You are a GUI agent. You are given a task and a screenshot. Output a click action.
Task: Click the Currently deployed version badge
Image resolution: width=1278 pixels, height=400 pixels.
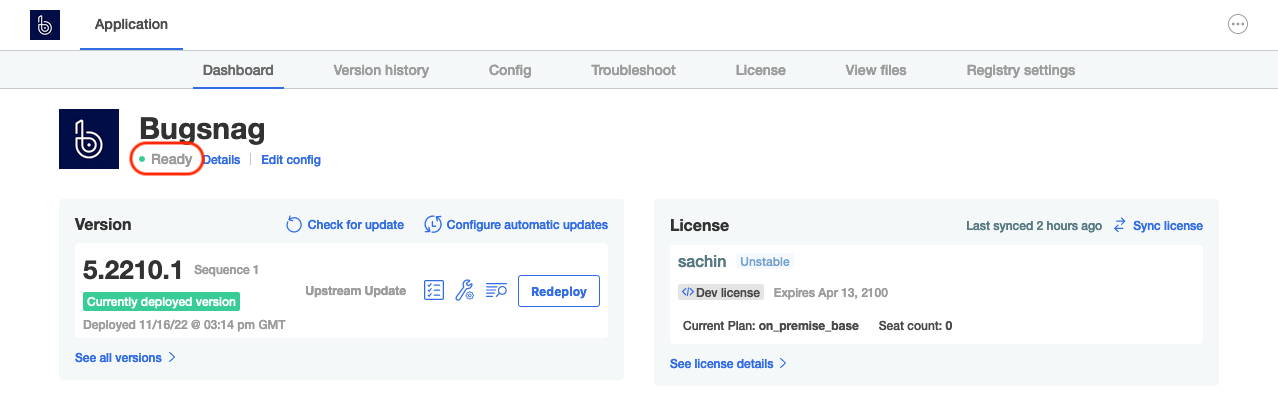[161, 301]
